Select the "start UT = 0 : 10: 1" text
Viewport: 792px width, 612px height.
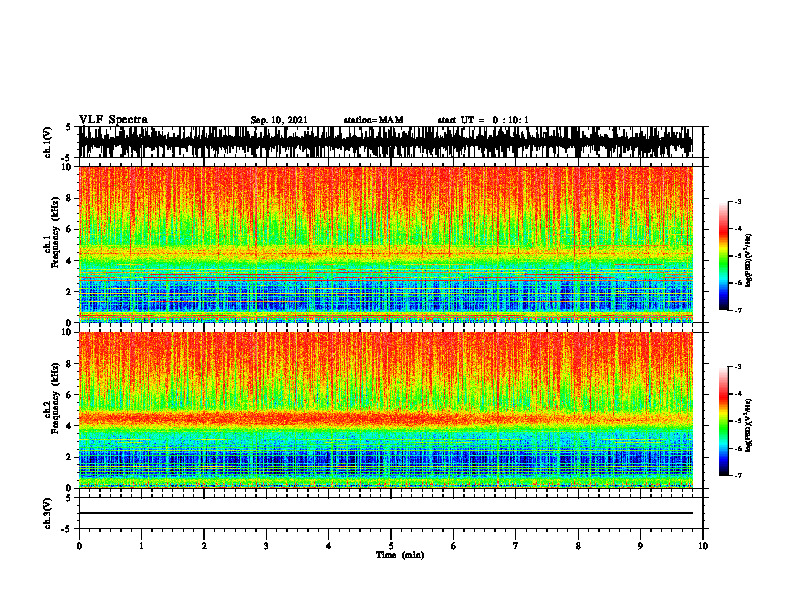(x=483, y=120)
